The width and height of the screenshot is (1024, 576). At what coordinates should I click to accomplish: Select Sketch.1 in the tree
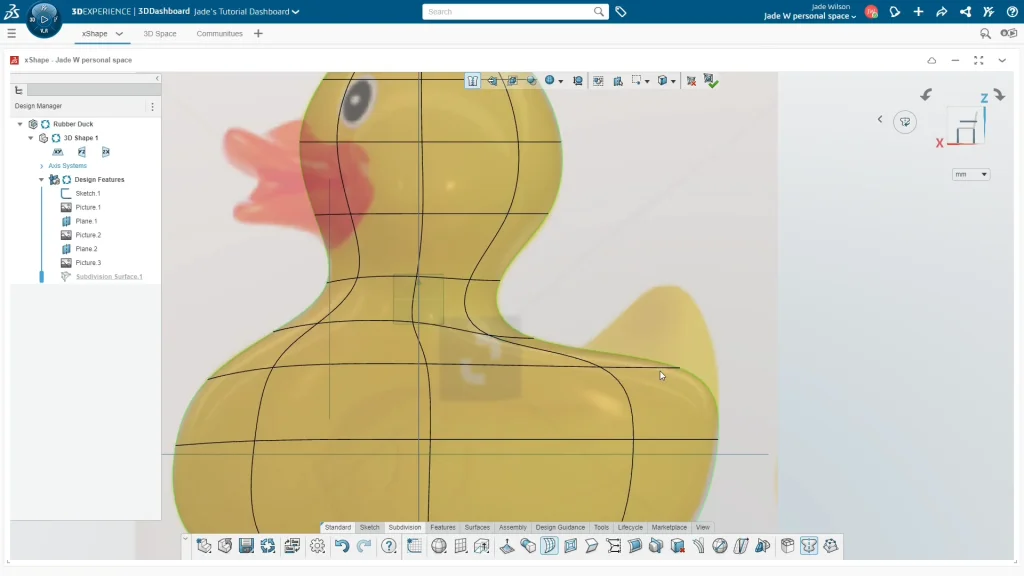(88, 193)
